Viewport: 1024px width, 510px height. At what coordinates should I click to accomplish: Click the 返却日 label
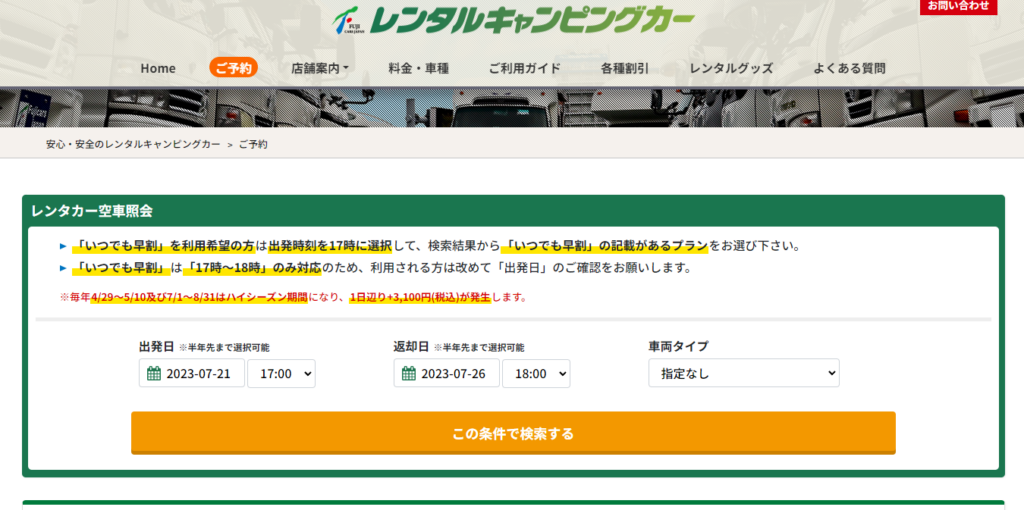(411, 346)
